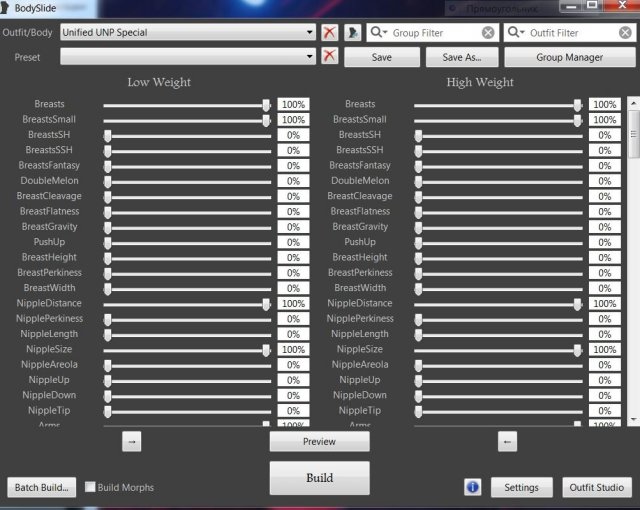Copy low weight values to high (right arrow)
Image resolution: width=640 pixels, height=510 pixels.
133,440
